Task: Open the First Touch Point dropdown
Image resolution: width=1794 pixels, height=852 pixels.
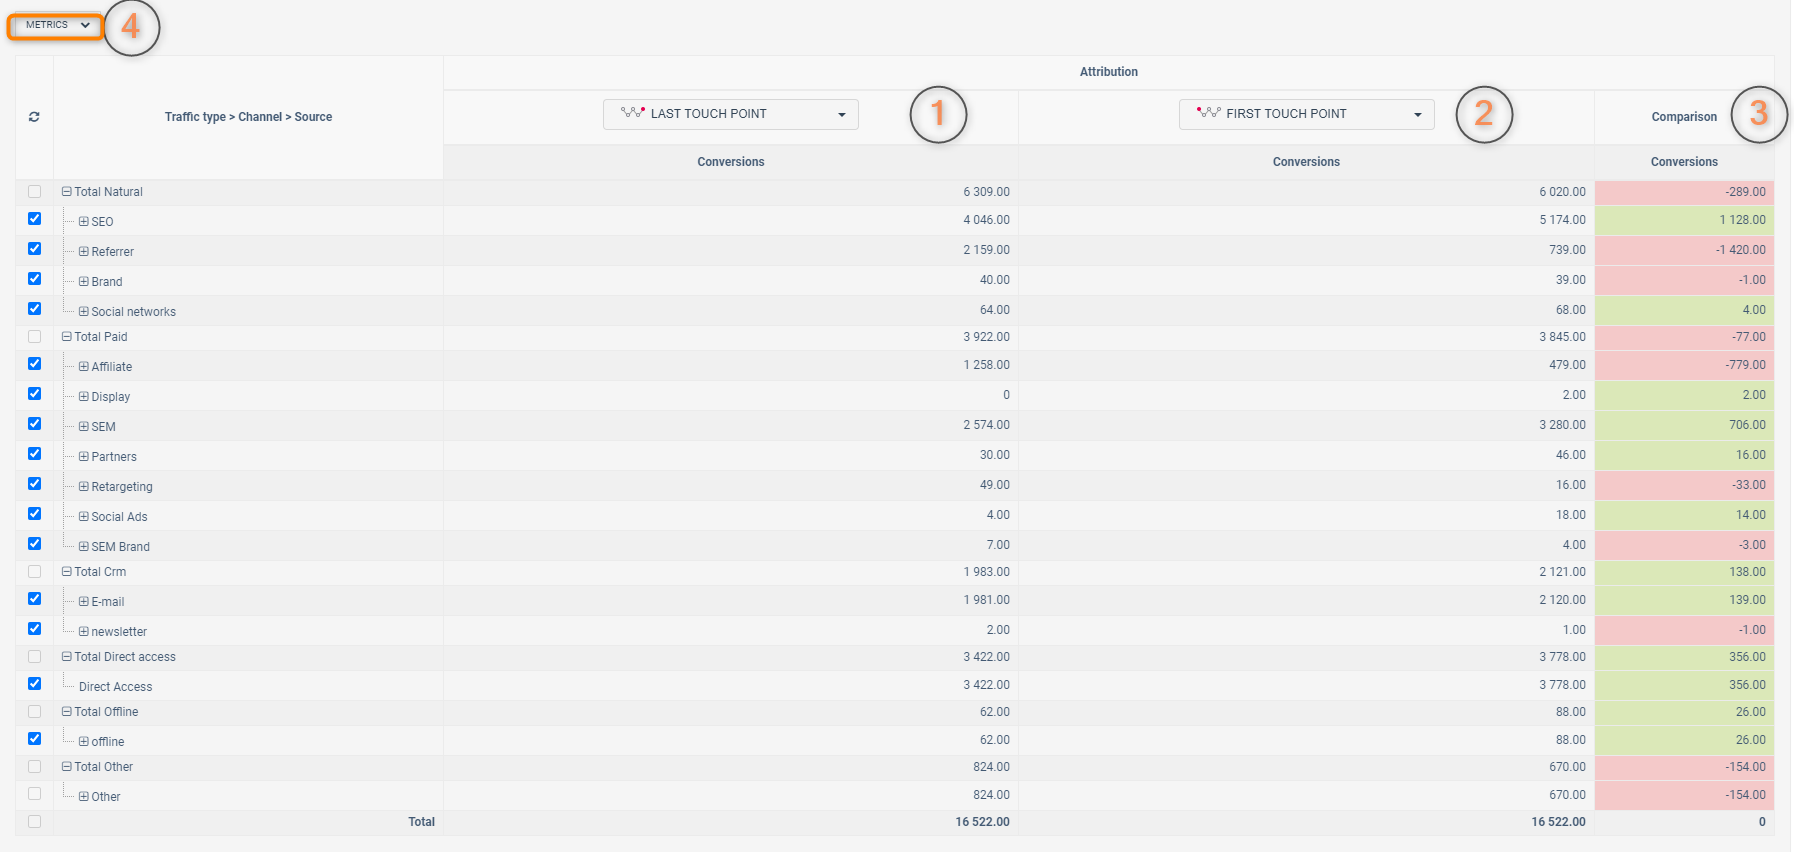Action: pyautogui.click(x=1306, y=114)
